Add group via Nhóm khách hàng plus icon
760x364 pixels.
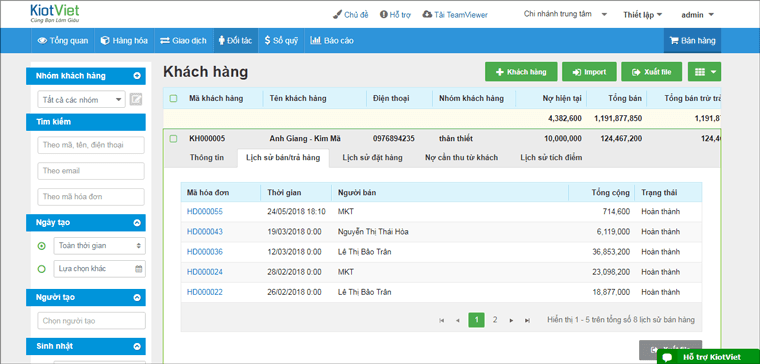pyautogui.click(x=137, y=76)
